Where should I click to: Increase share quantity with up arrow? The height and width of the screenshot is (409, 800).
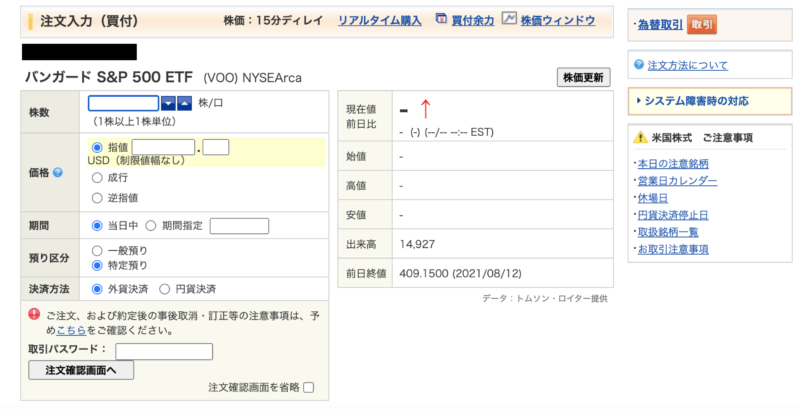pyautogui.click(x=184, y=104)
